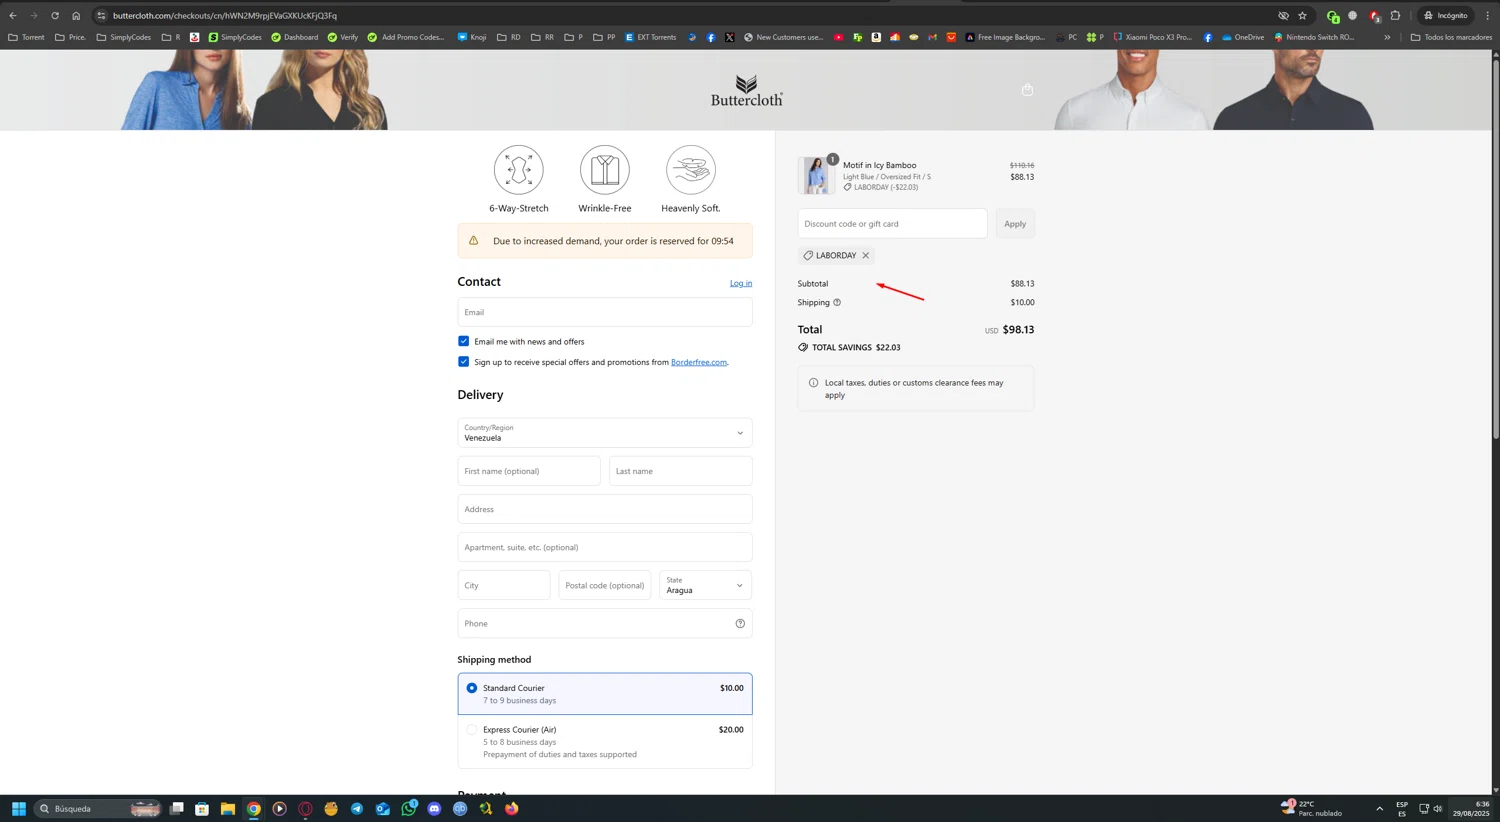Go to the browser home page
The width and height of the screenshot is (1500, 822).
pos(76,16)
